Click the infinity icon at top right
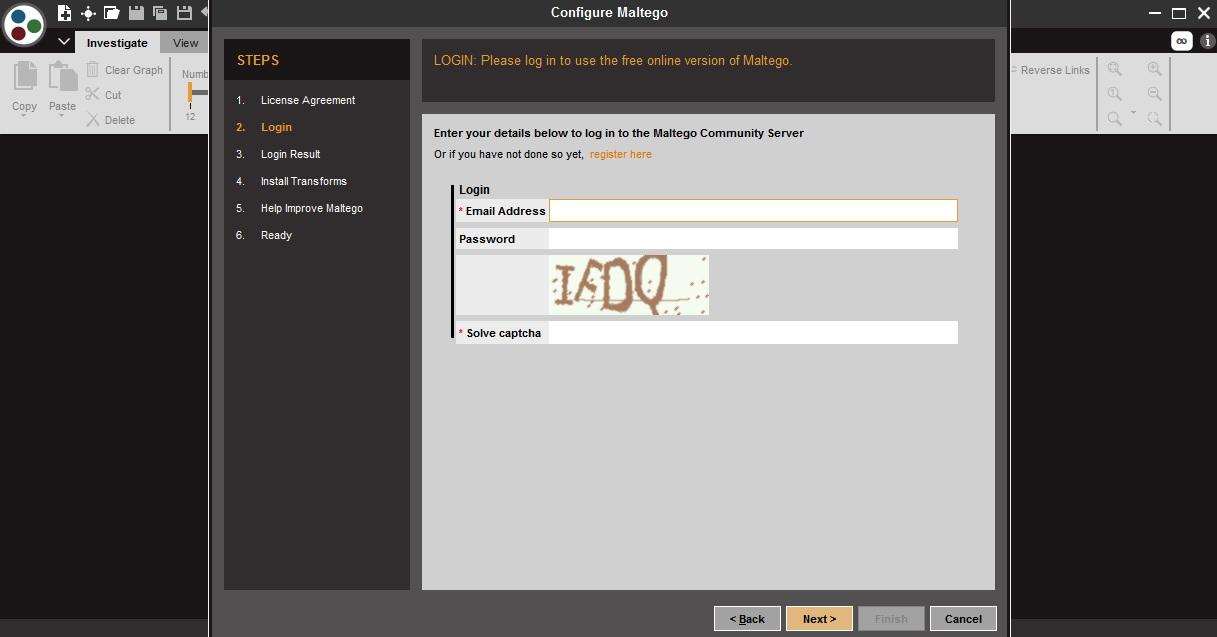Screen dimensions: 1217x637 click(1181, 41)
